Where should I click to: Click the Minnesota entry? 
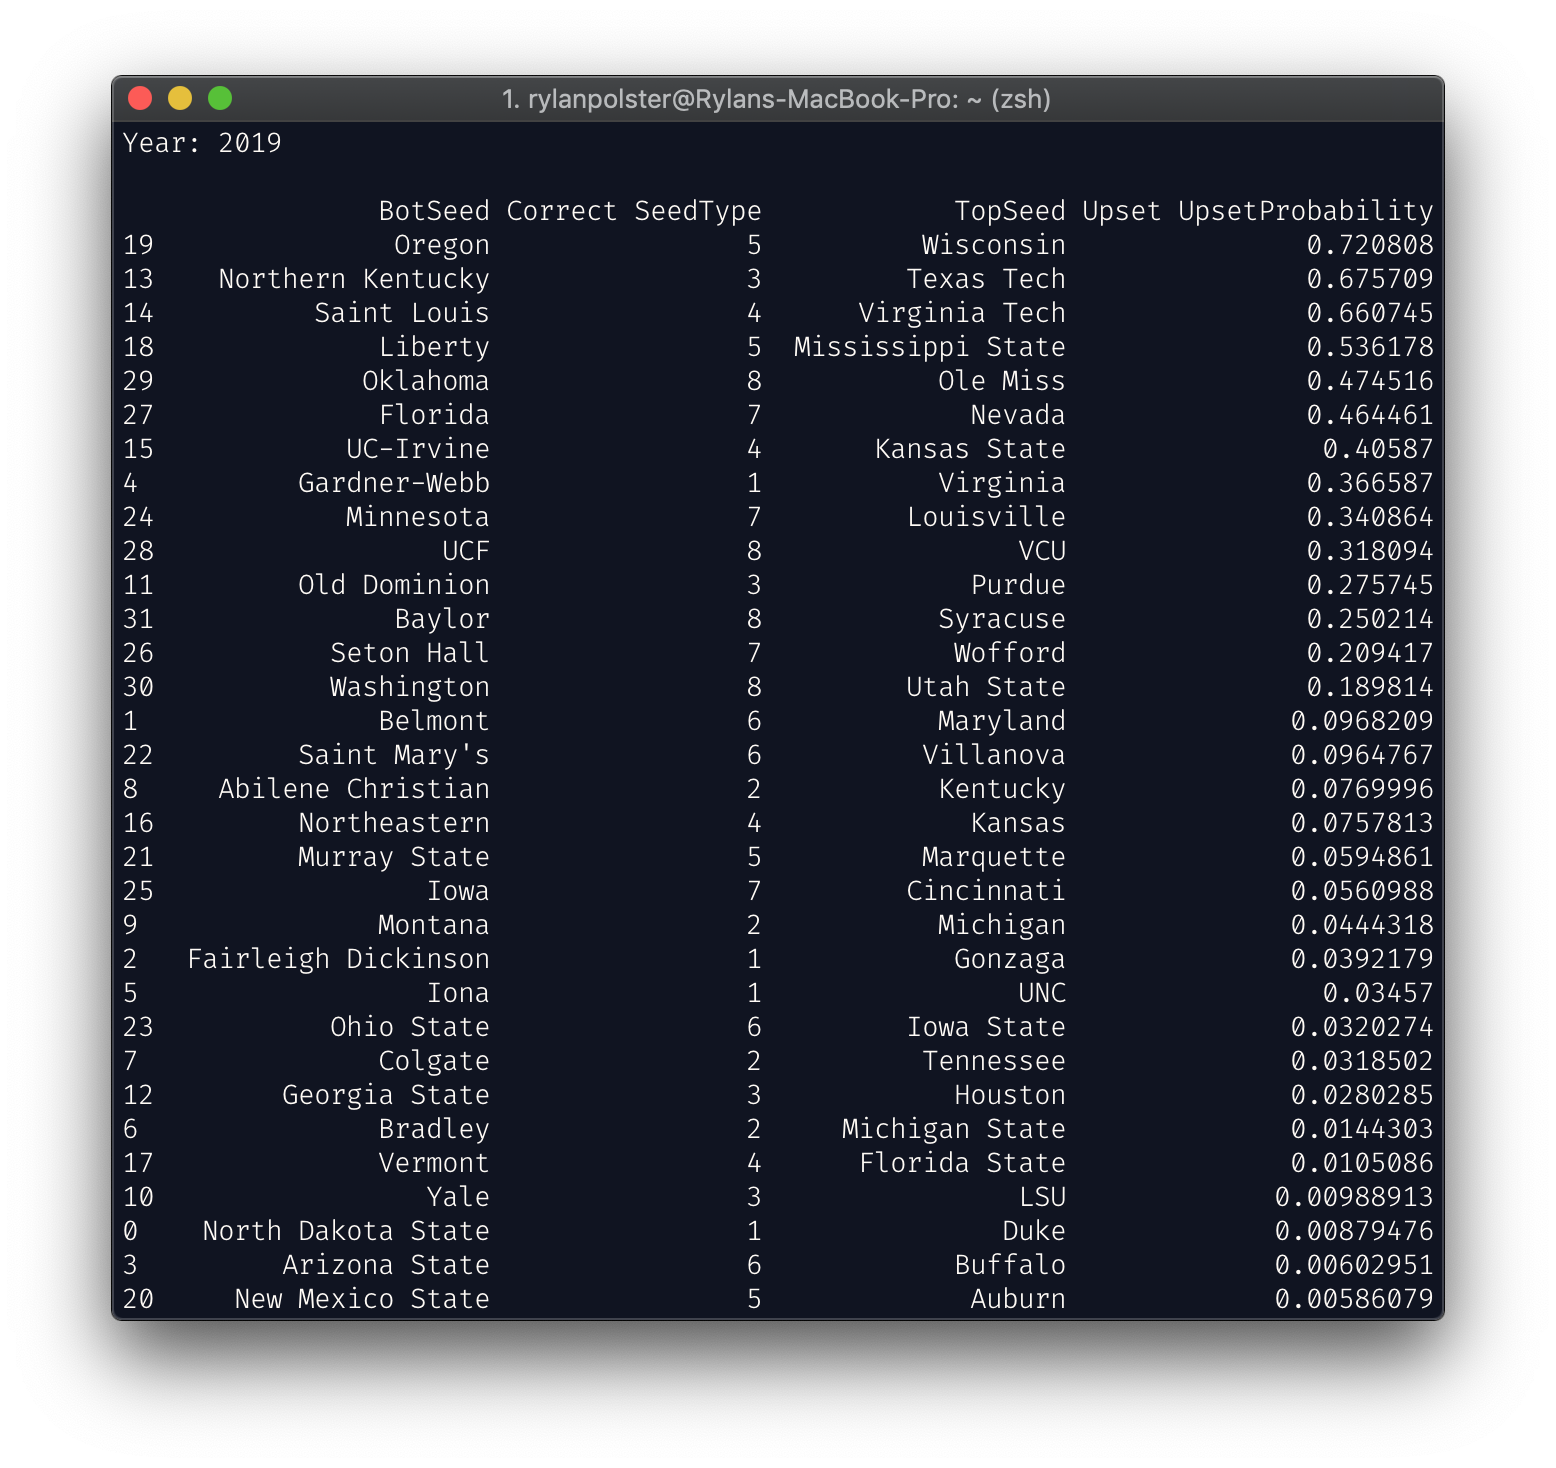(x=418, y=517)
